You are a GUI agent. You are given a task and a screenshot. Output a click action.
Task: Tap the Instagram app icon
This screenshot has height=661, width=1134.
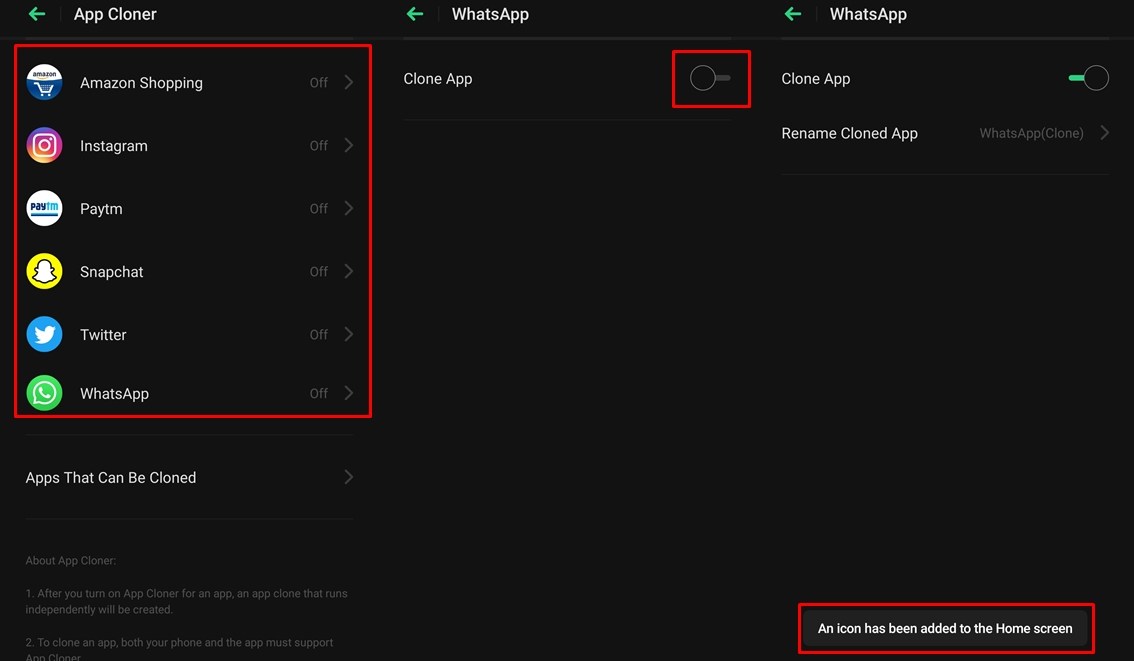[x=44, y=145]
